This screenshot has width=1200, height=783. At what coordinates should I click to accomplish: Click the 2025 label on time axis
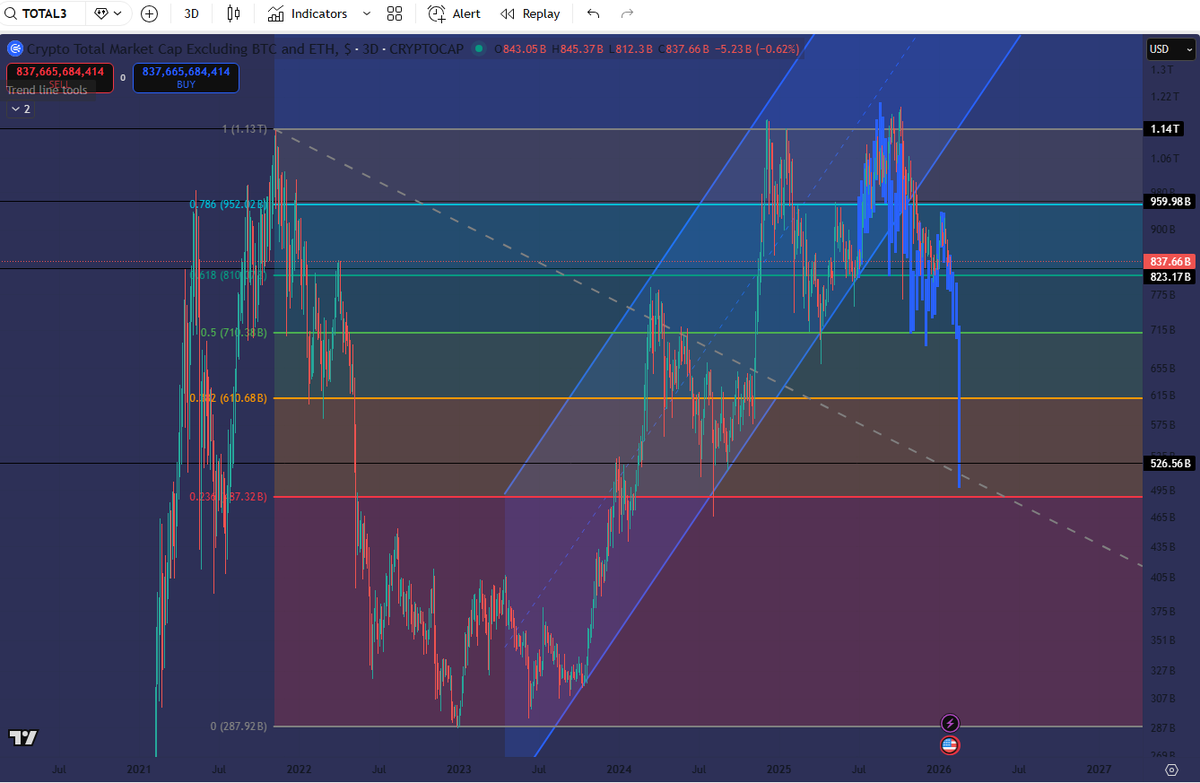pyautogui.click(x=779, y=769)
